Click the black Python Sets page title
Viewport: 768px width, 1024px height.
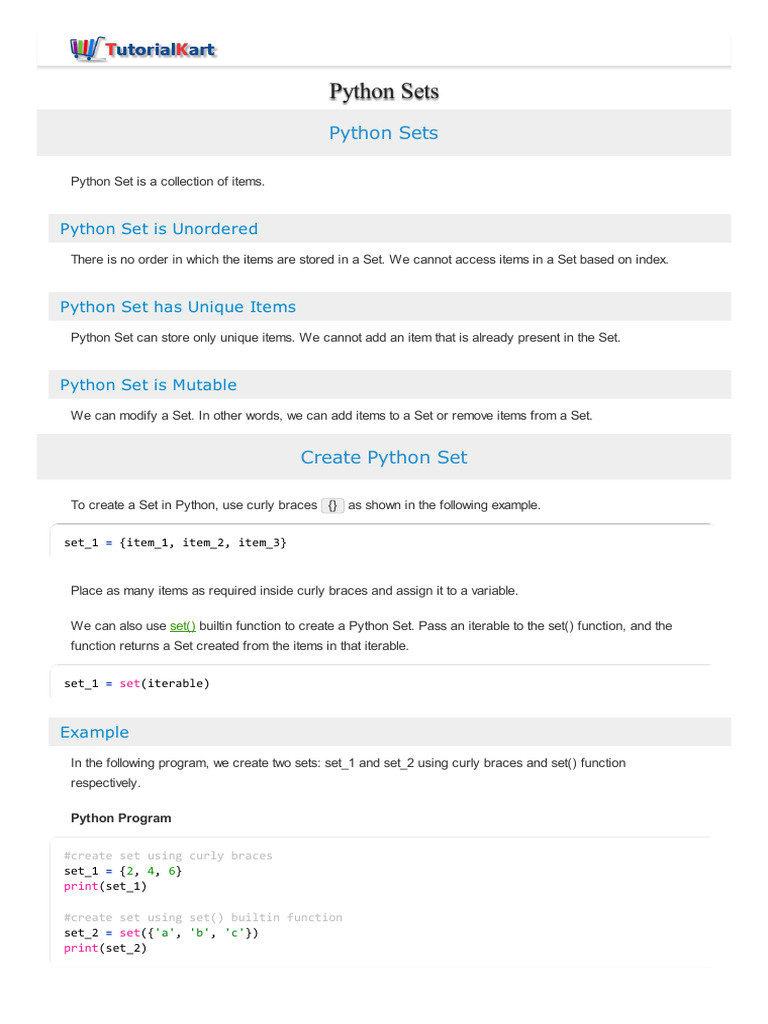[384, 92]
